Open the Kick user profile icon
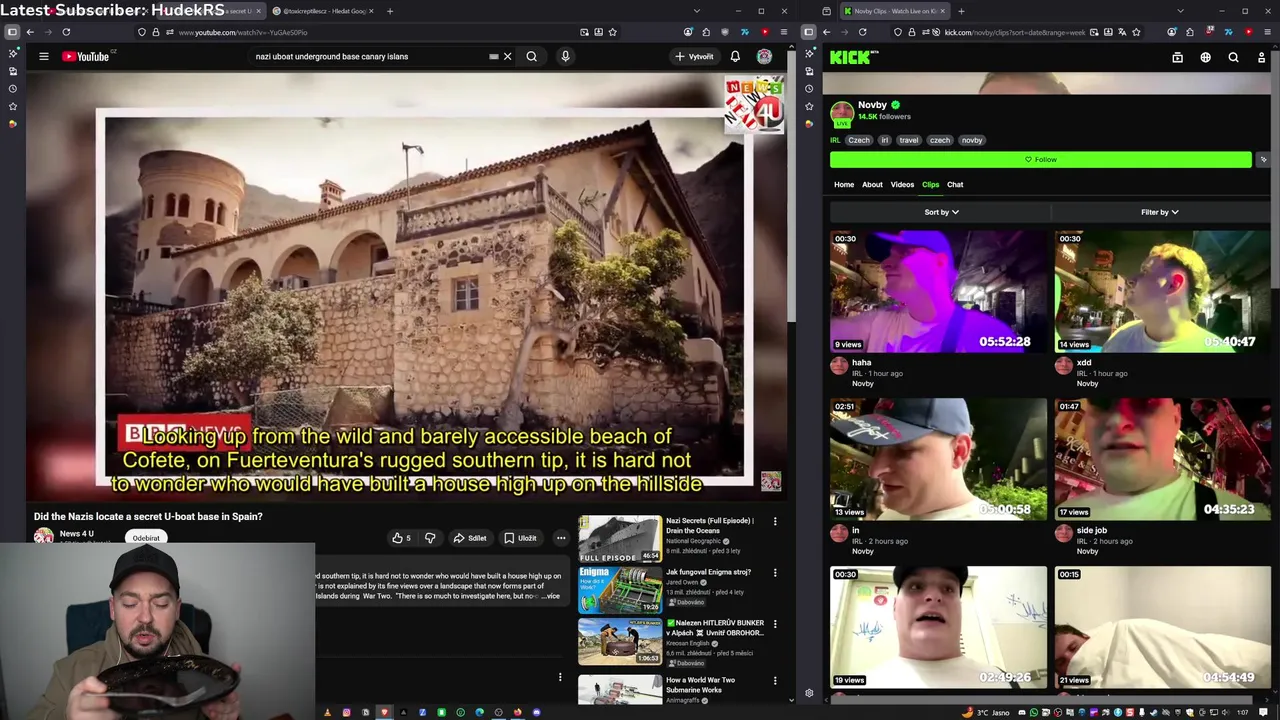Screen dimensions: 1280x720 click(1261, 58)
